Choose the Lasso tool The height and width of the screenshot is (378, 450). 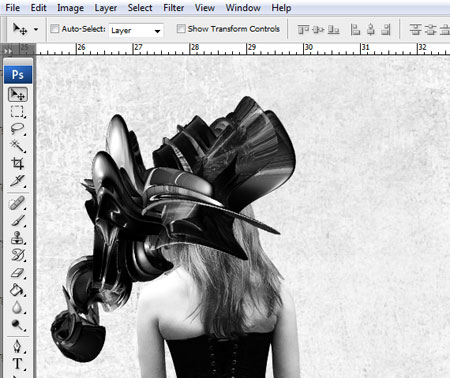point(18,129)
